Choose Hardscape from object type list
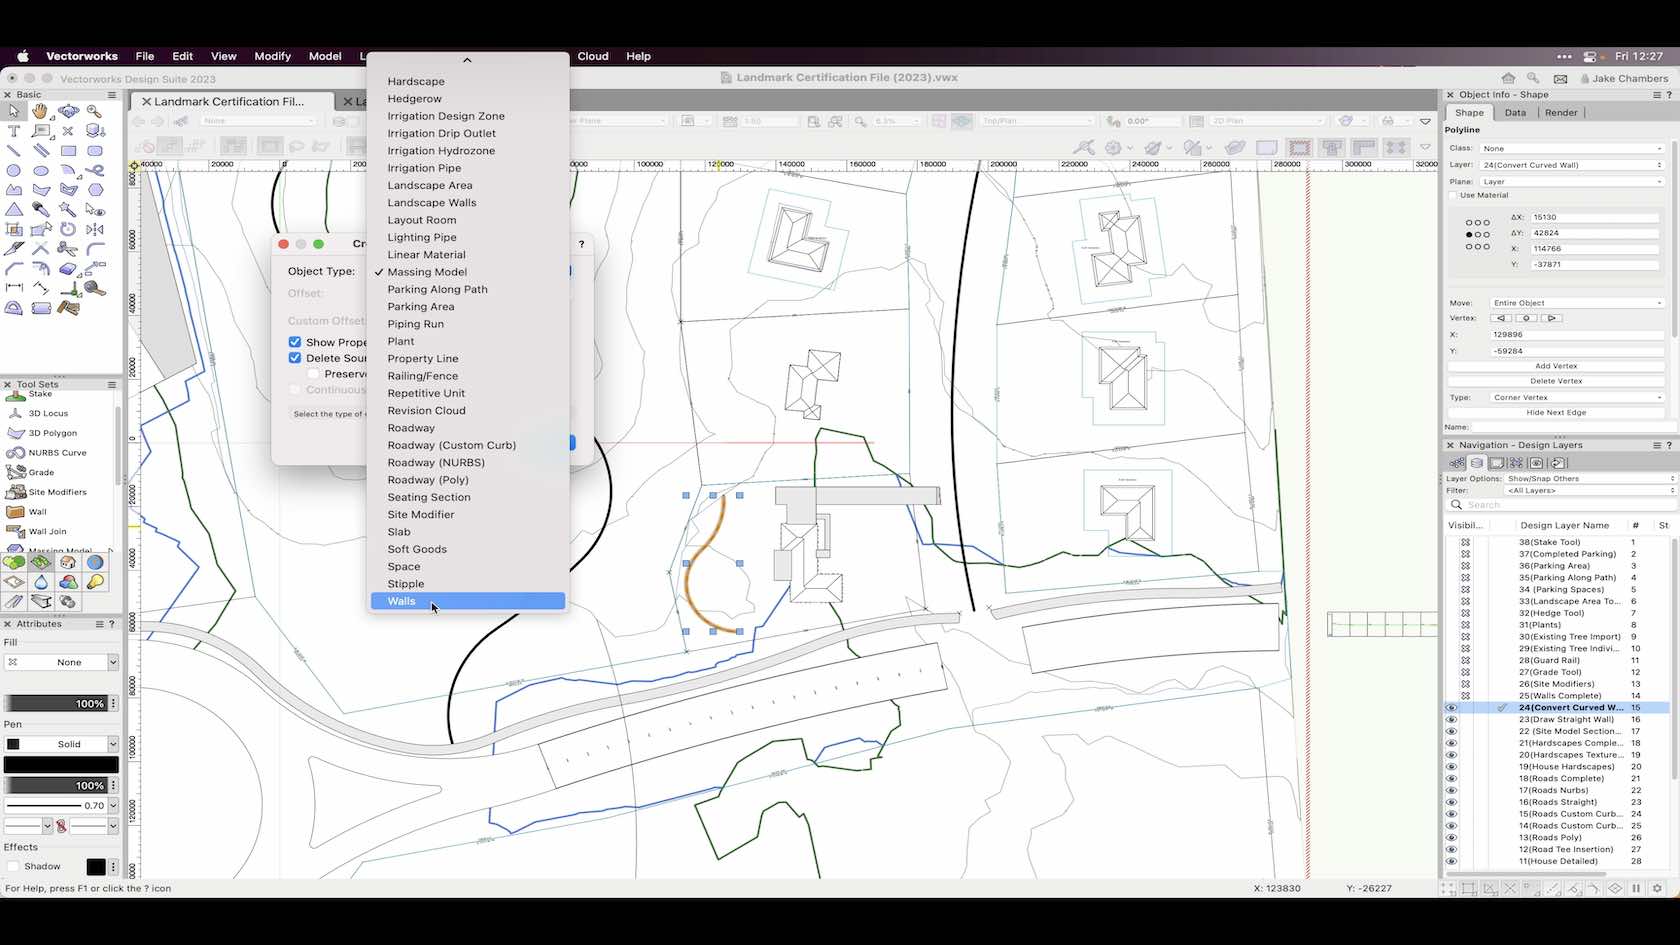 [416, 82]
